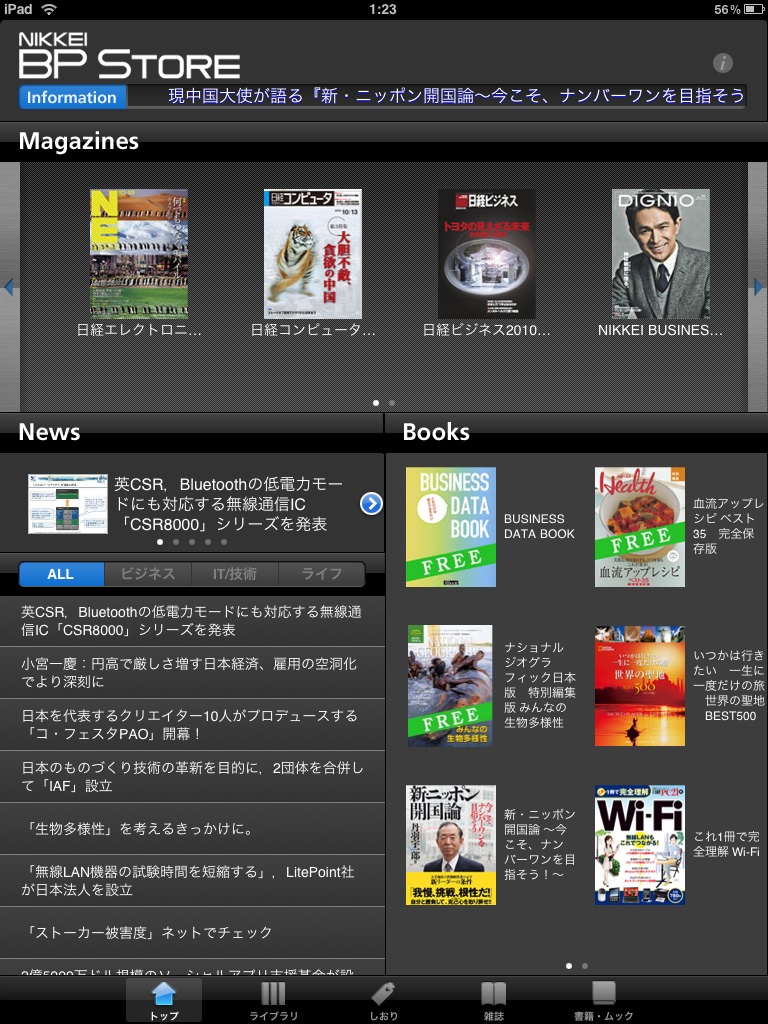Tap the 日経コンピュータ caption text
Viewport: 768px width, 1024px height.
pyautogui.click(x=313, y=330)
